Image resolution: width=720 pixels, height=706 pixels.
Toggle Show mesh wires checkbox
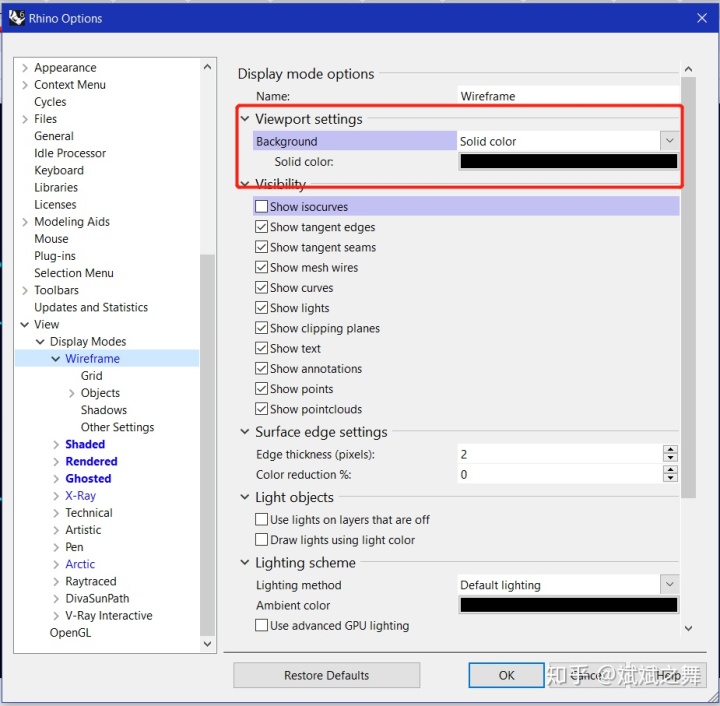tap(261, 267)
